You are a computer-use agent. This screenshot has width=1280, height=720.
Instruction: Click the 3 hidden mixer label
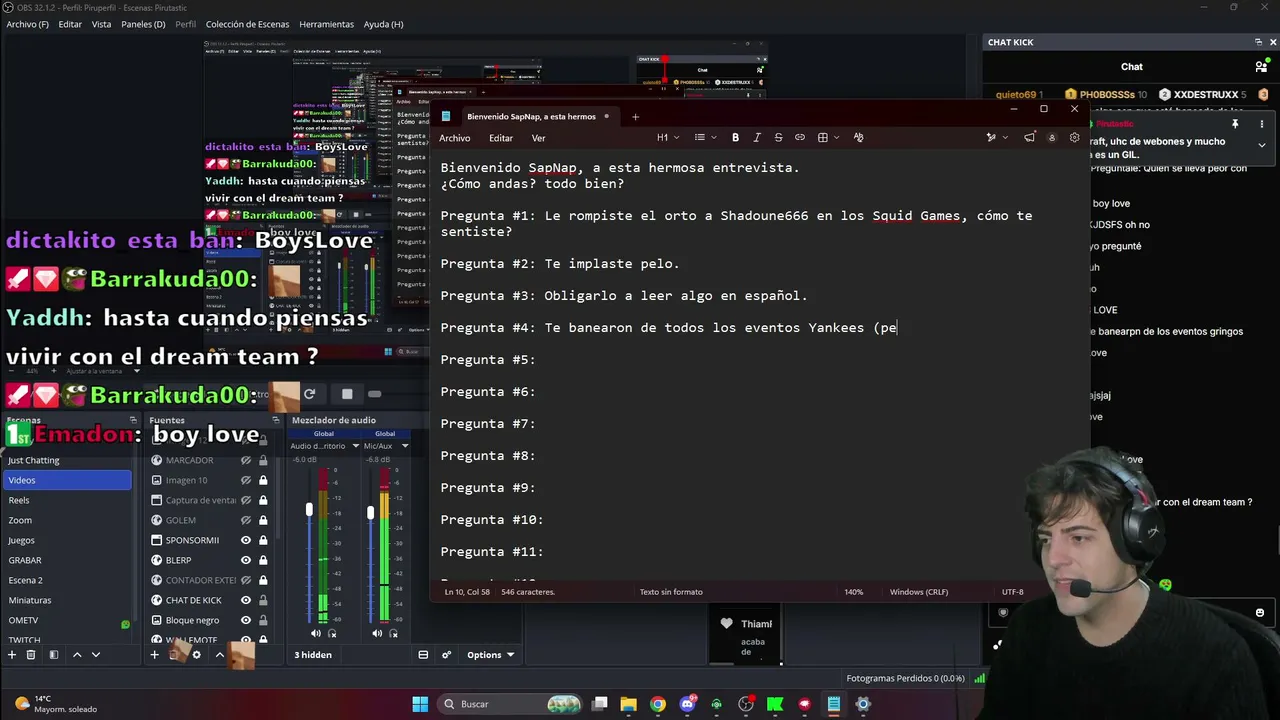pos(313,655)
